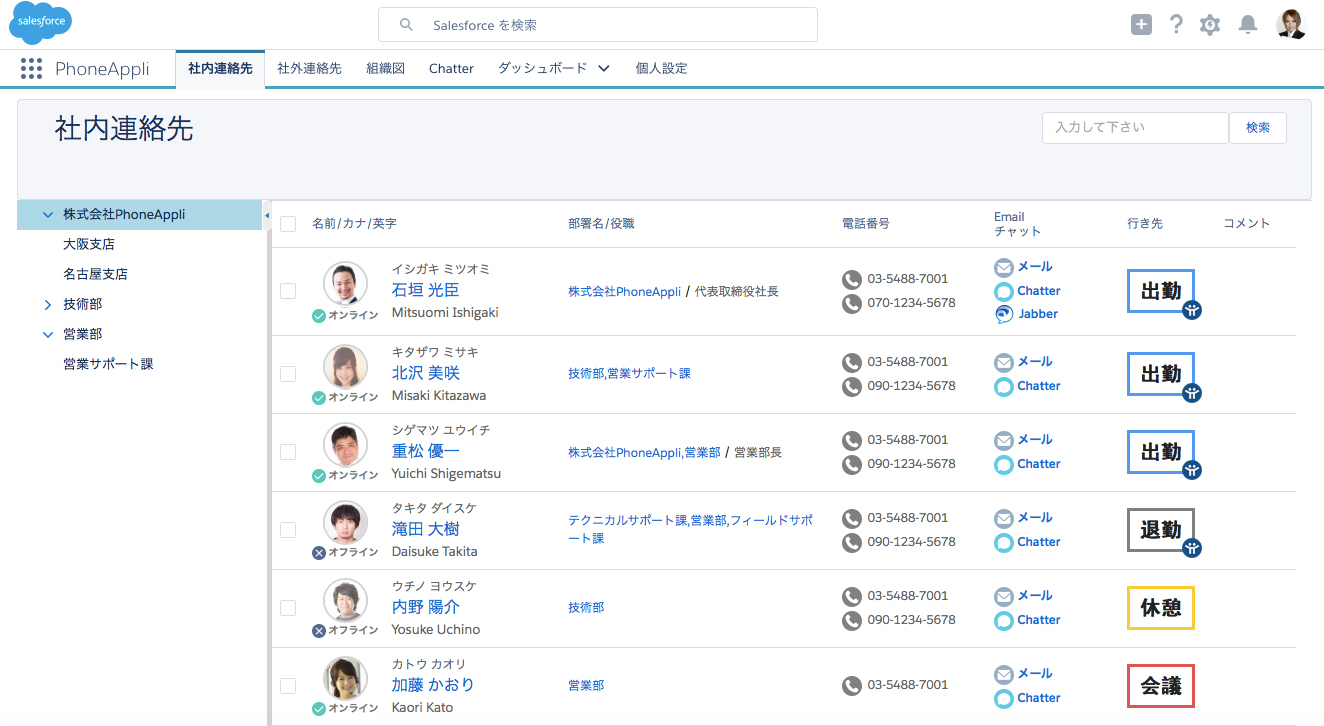The width and height of the screenshot is (1324, 726).
Task: Click mobile phone icon for 北沢 美咲
Action: (852, 386)
